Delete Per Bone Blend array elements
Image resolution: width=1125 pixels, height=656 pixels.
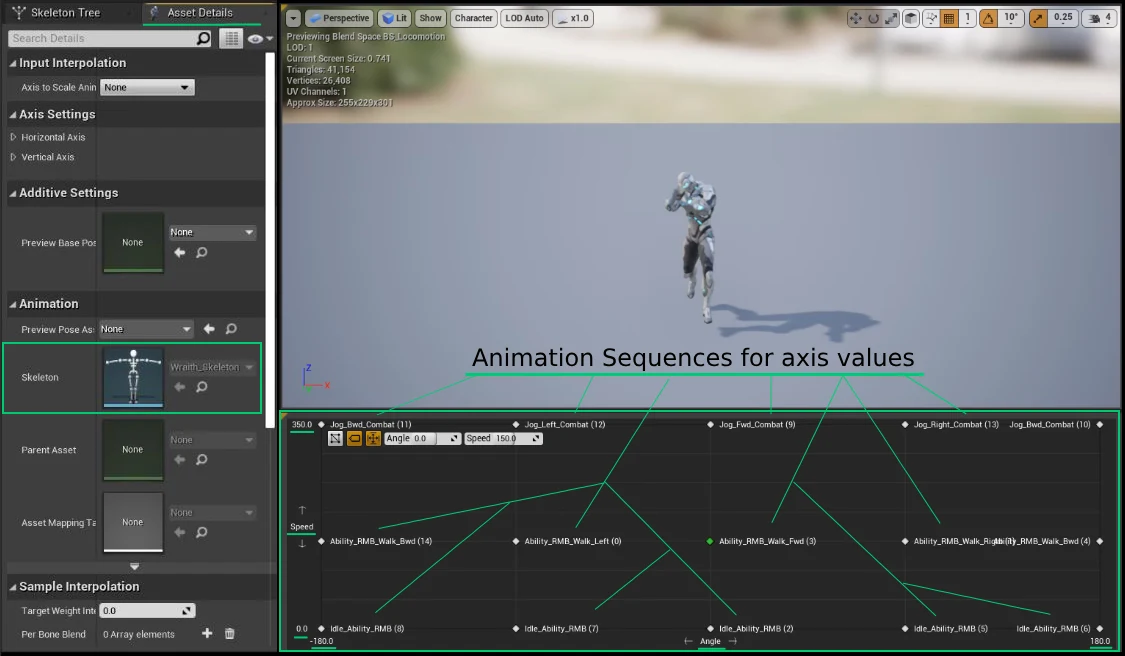click(229, 634)
